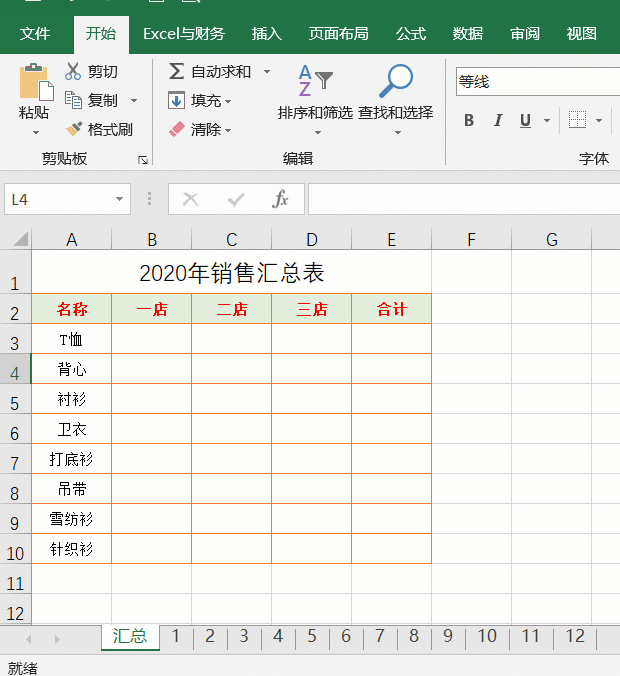Click the formula bar confirm checkmark
Viewport: 620px width, 676px height.
point(236,199)
